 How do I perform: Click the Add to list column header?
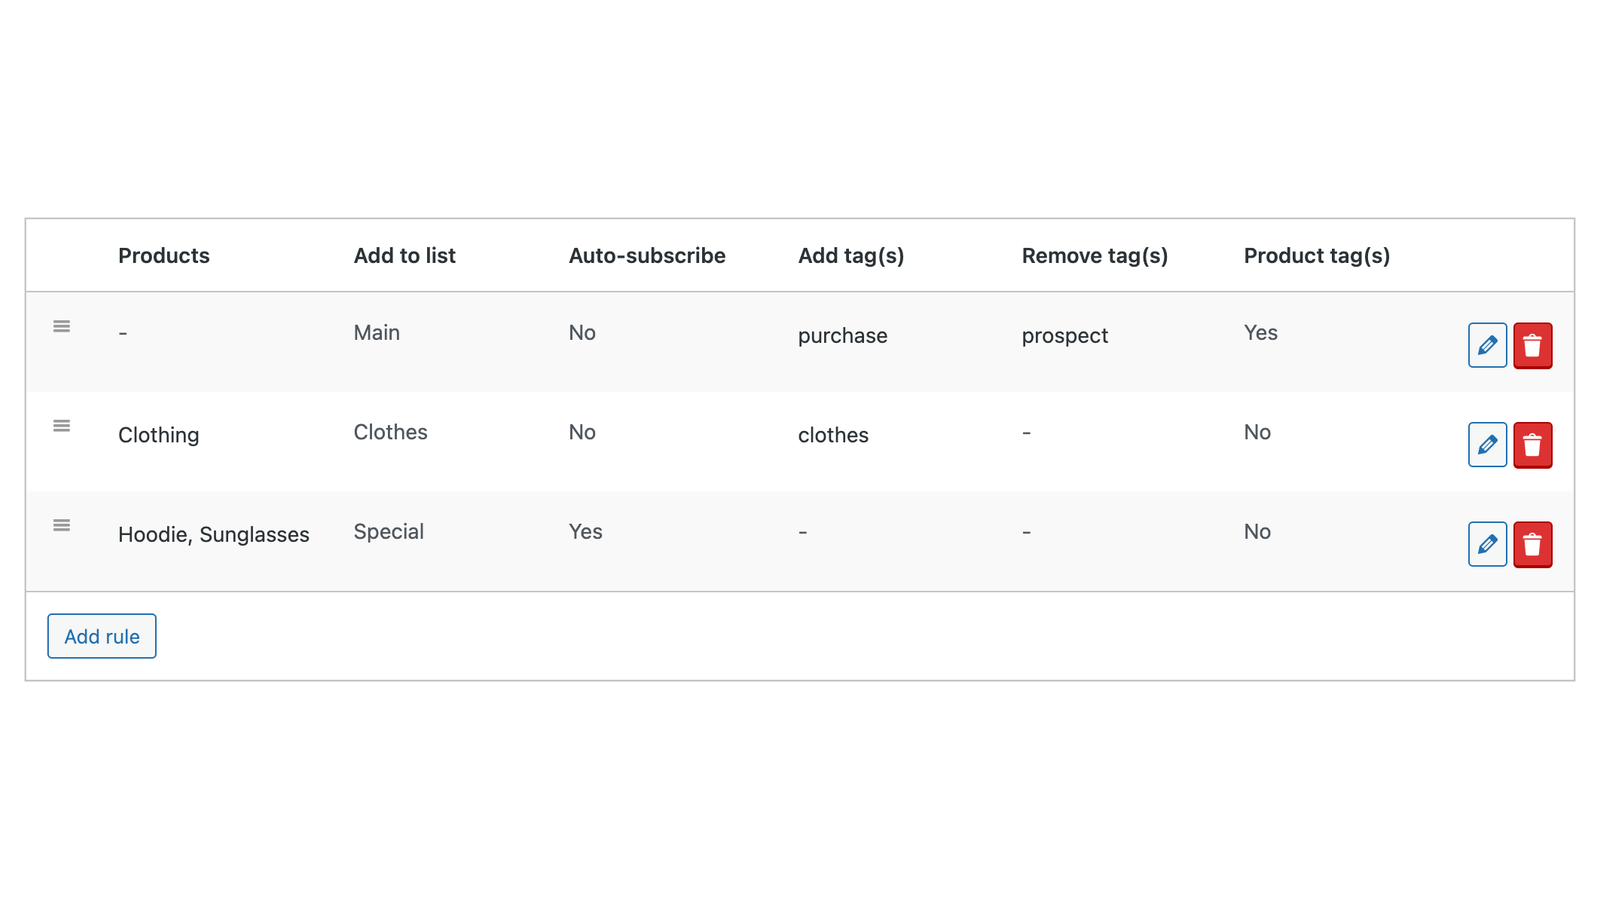click(404, 256)
